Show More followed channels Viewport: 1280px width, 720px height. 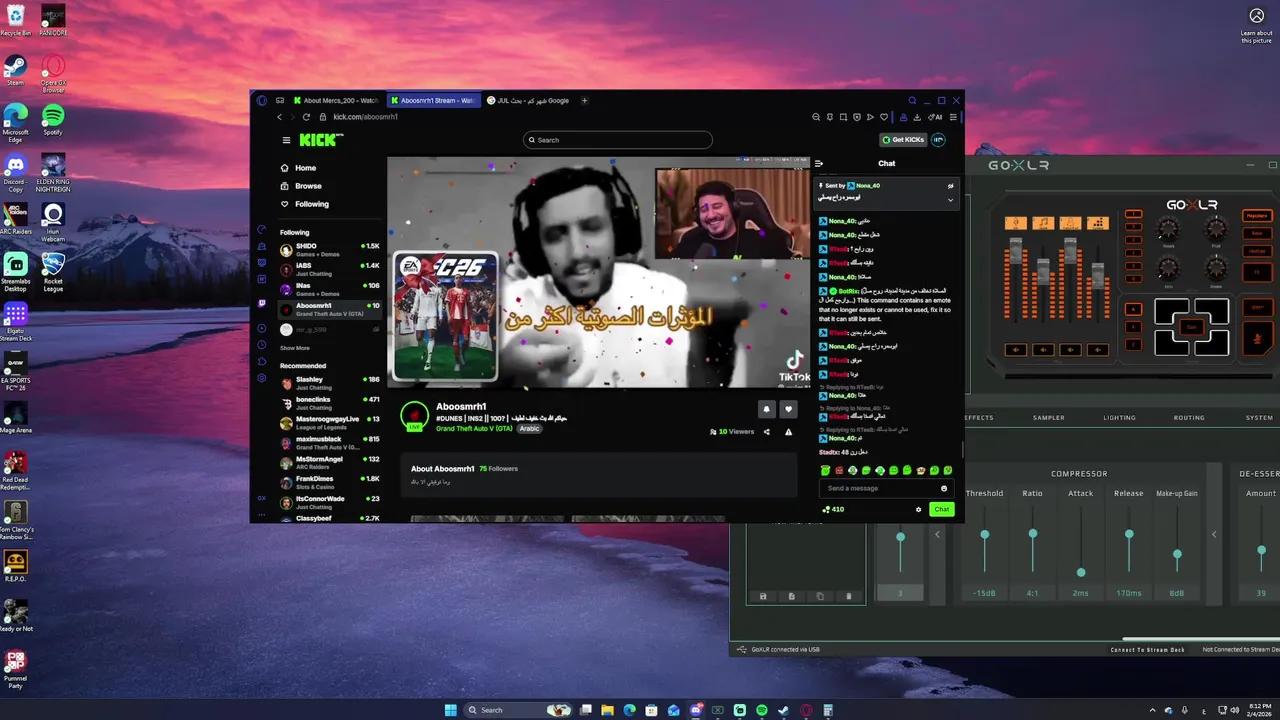tap(295, 348)
